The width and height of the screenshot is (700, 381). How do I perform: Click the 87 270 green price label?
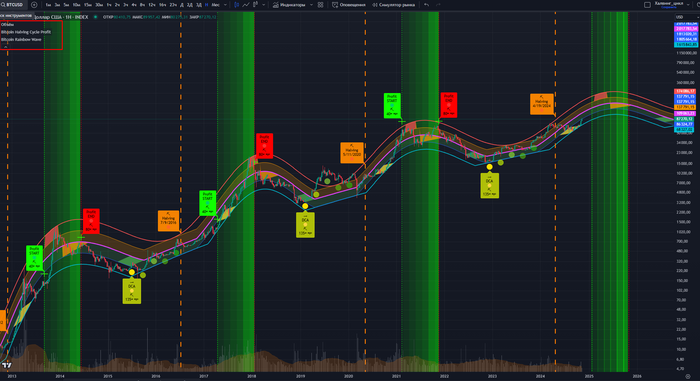[x=685, y=119]
